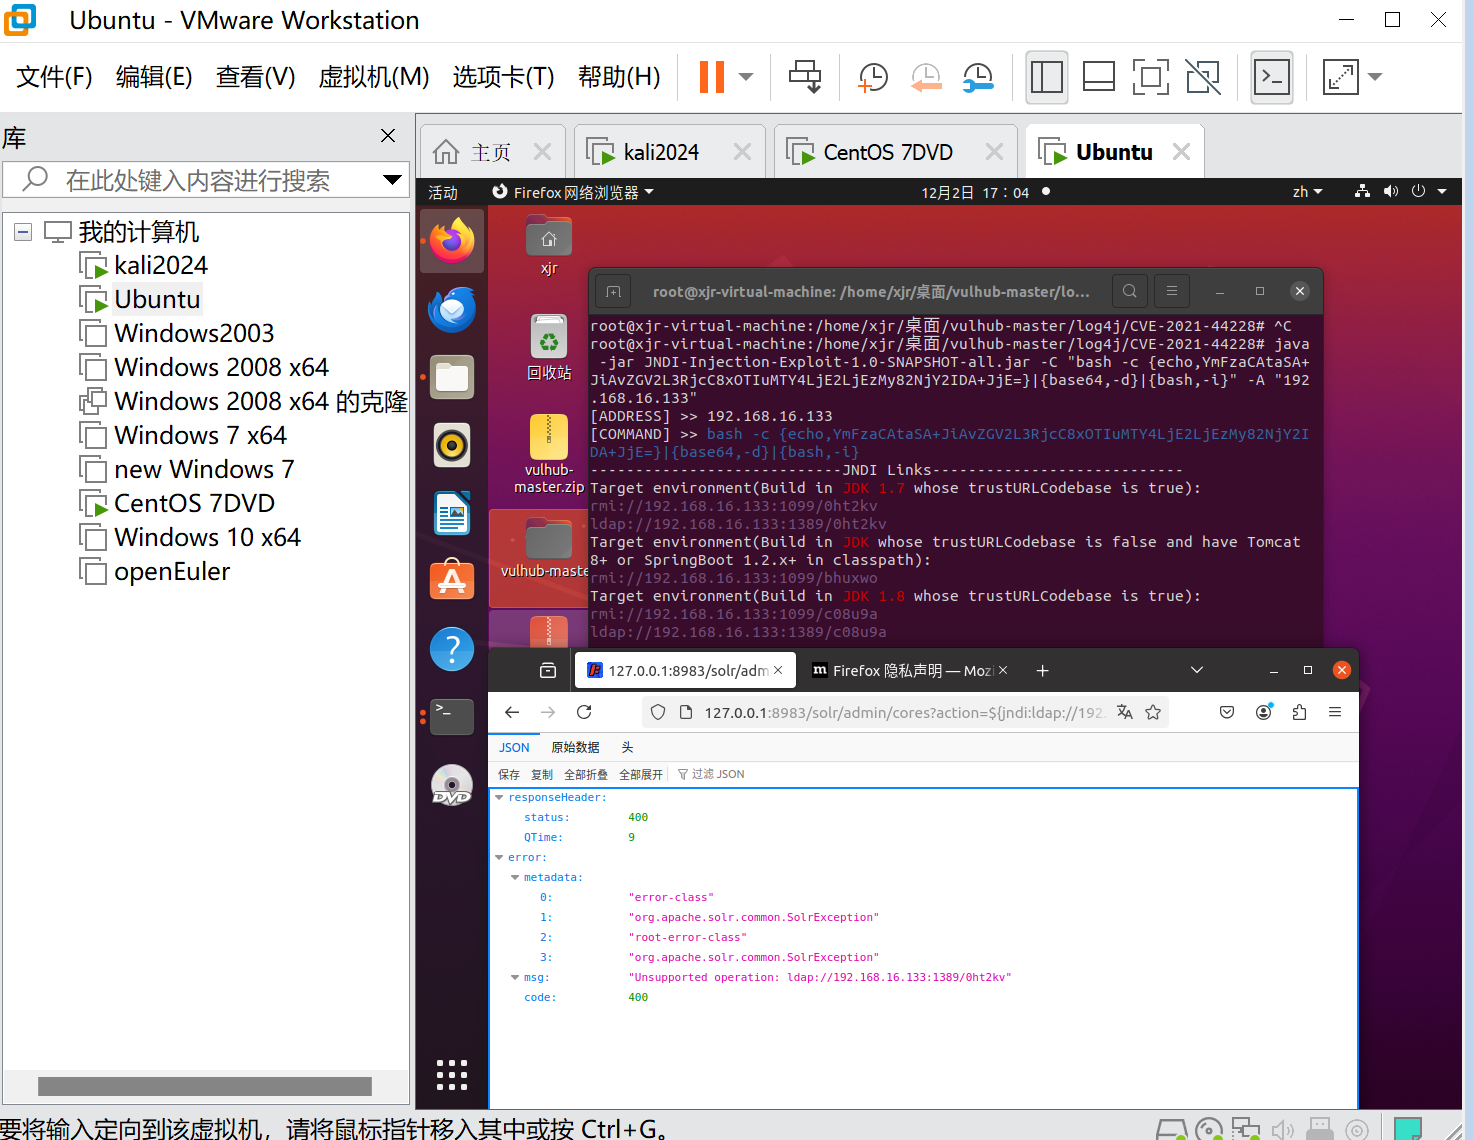Click 活动 Activities in Ubuntu top bar

point(443,193)
